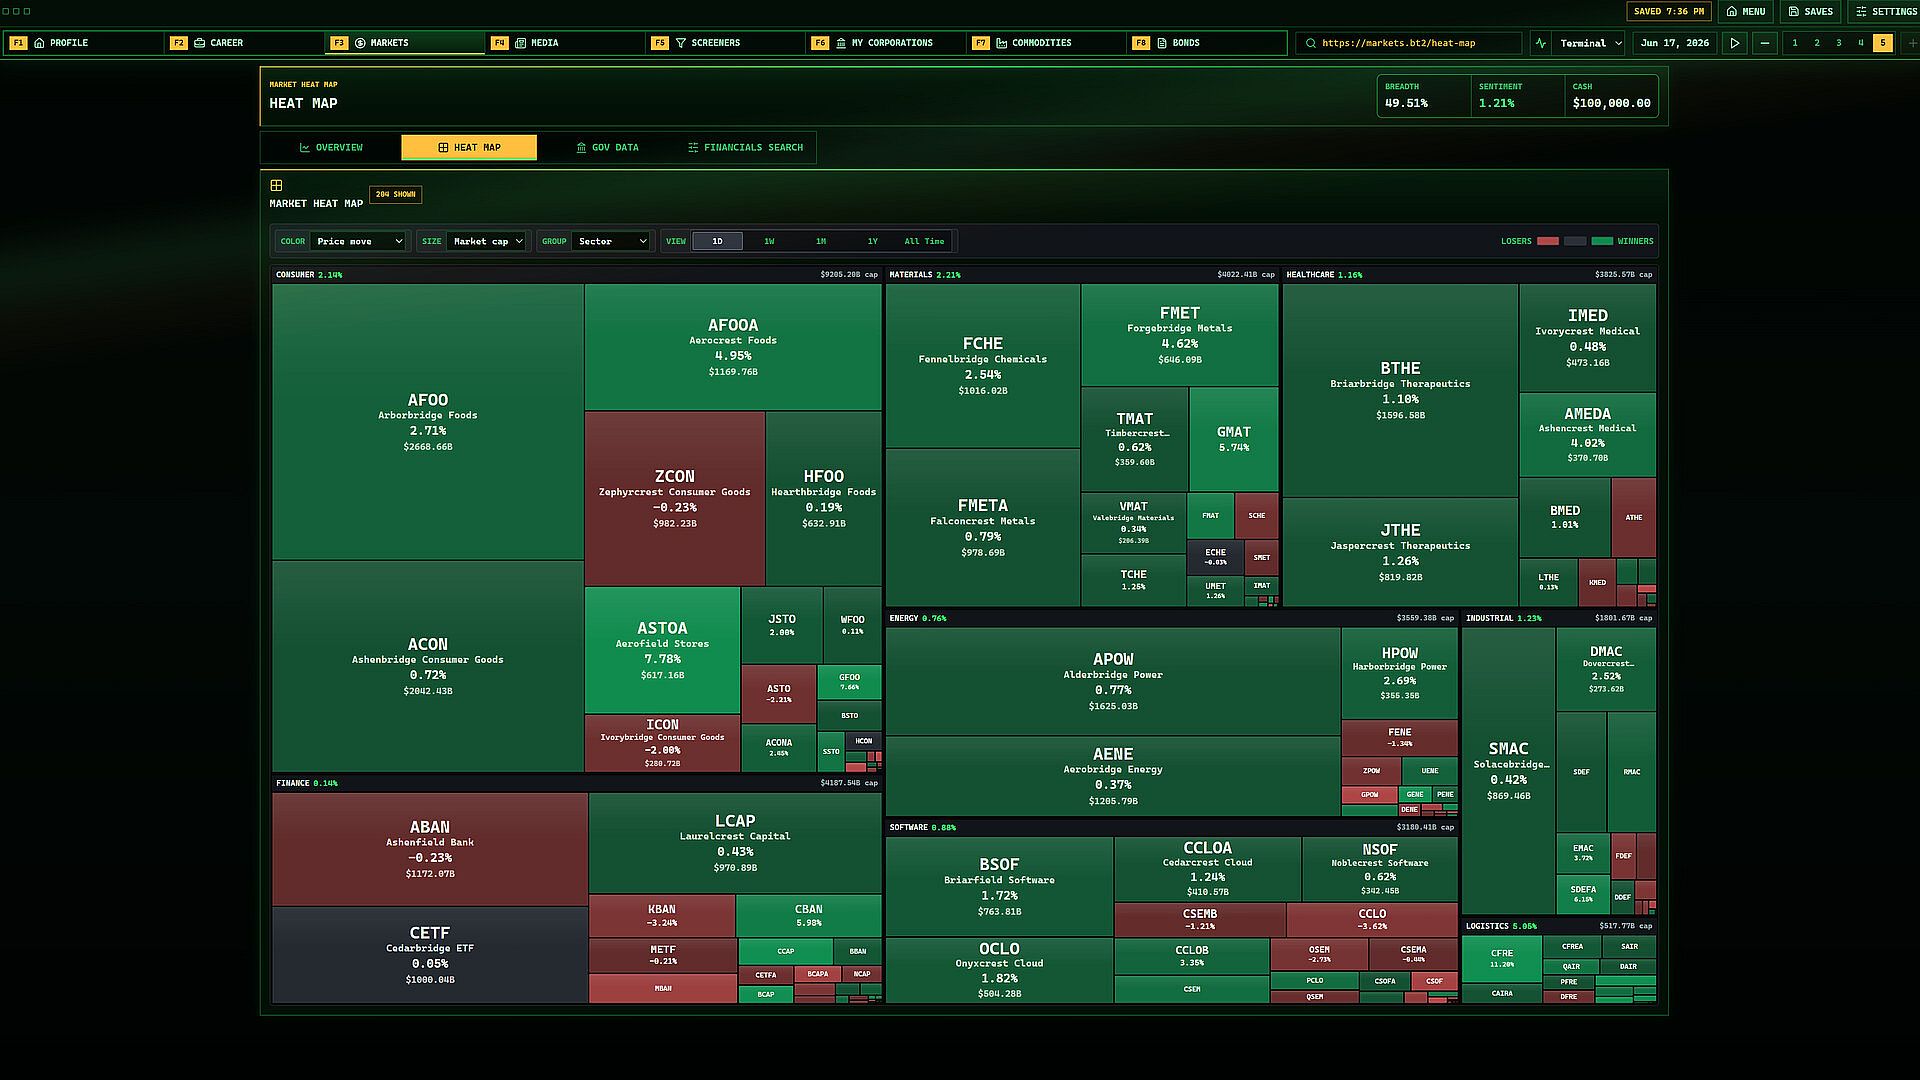Select the Screeners funnel icon
The image size is (1920, 1080).
point(680,43)
